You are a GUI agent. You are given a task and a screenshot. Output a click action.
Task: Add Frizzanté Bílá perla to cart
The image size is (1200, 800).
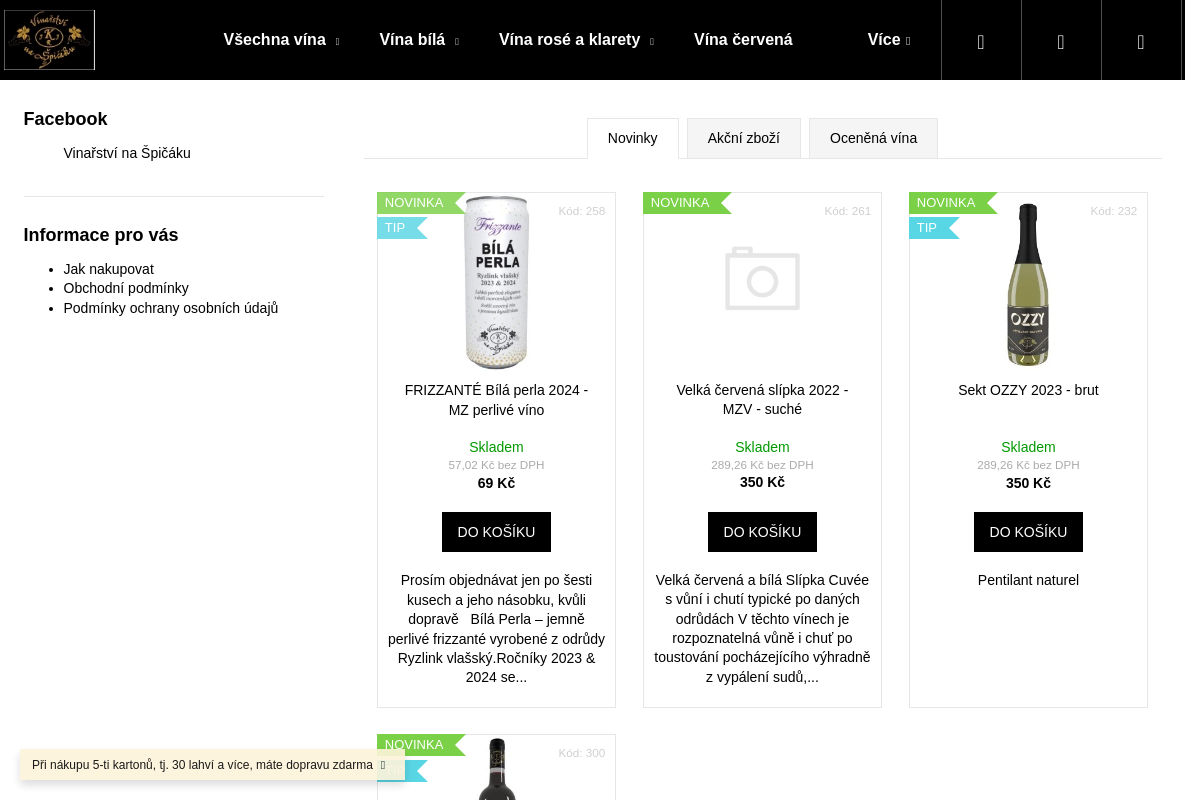(496, 532)
